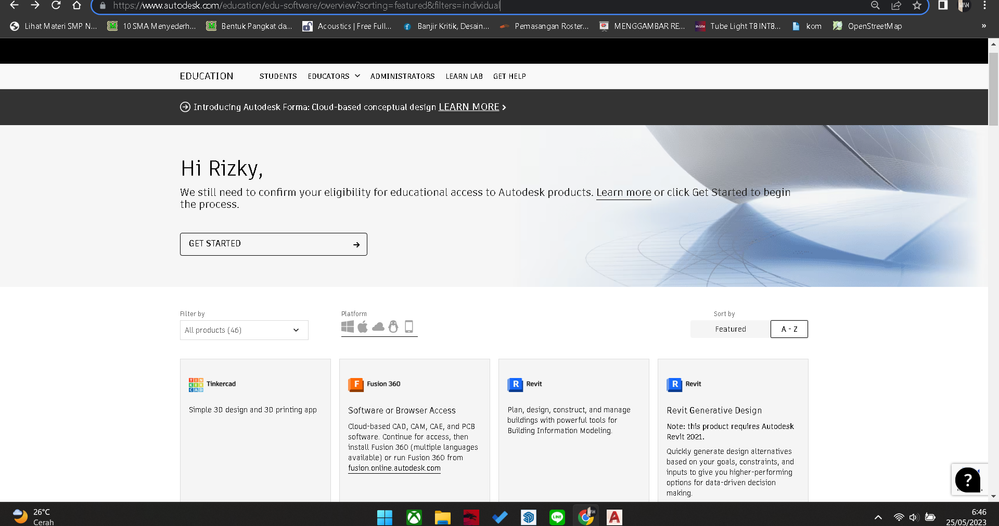Open the Banjir Kritik, Desain... bookmark
The image size is (999, 526).
tap(446, 26)
